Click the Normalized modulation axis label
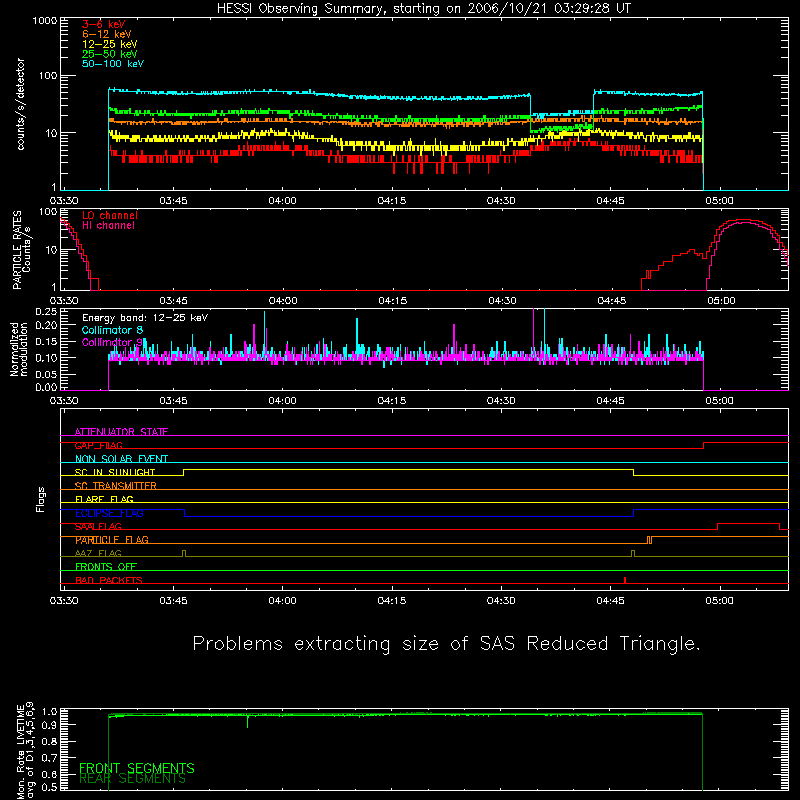 pos(19,349)
